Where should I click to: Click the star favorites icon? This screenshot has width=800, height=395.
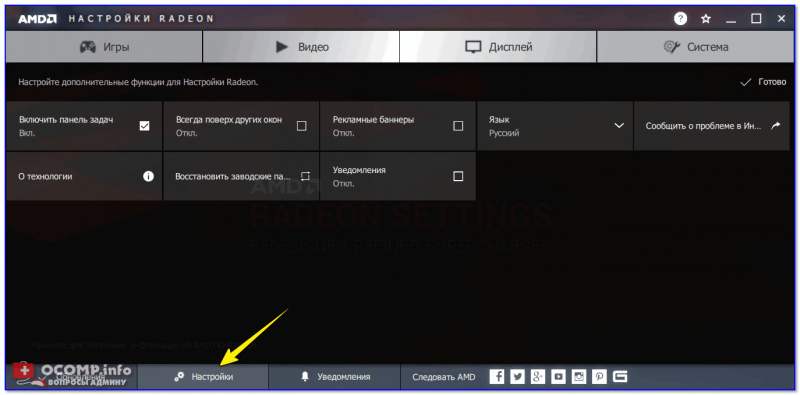coord(706,19)
